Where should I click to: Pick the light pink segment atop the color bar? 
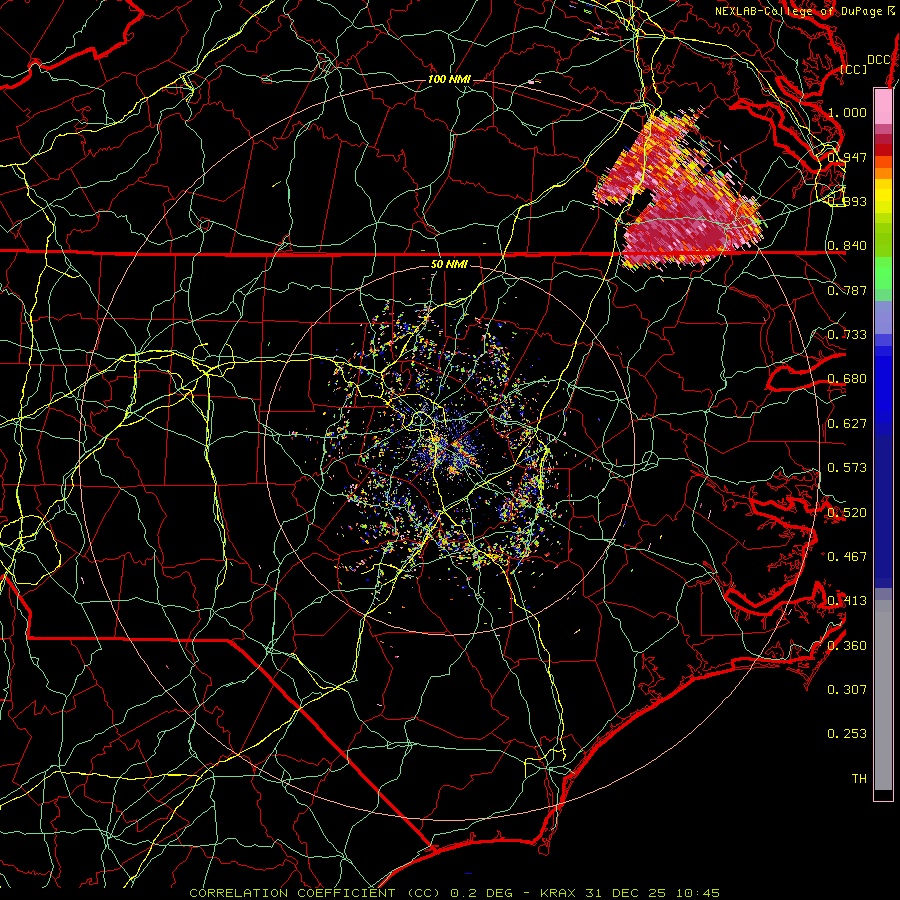883,106
